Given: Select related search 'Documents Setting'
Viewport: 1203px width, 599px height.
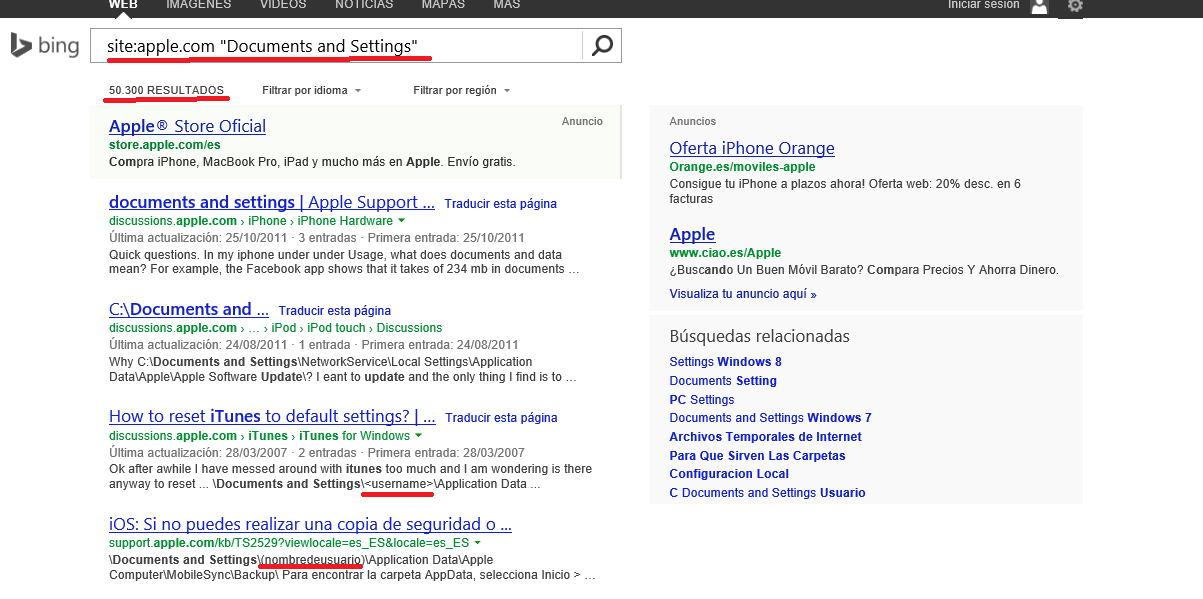Looking at the screenshot, I should [x=723, y=381].
